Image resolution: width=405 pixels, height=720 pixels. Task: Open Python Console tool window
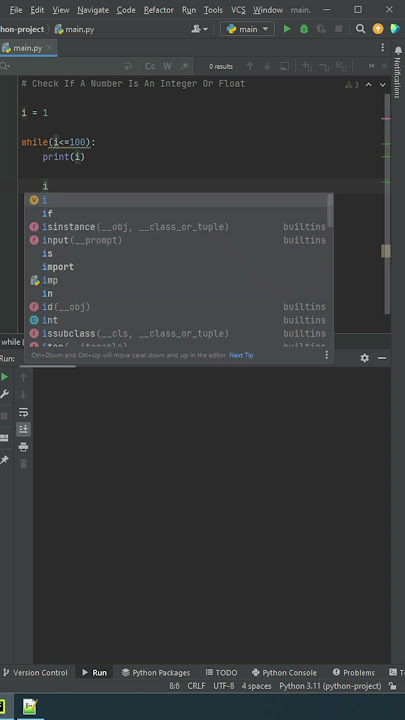(284, 673)
